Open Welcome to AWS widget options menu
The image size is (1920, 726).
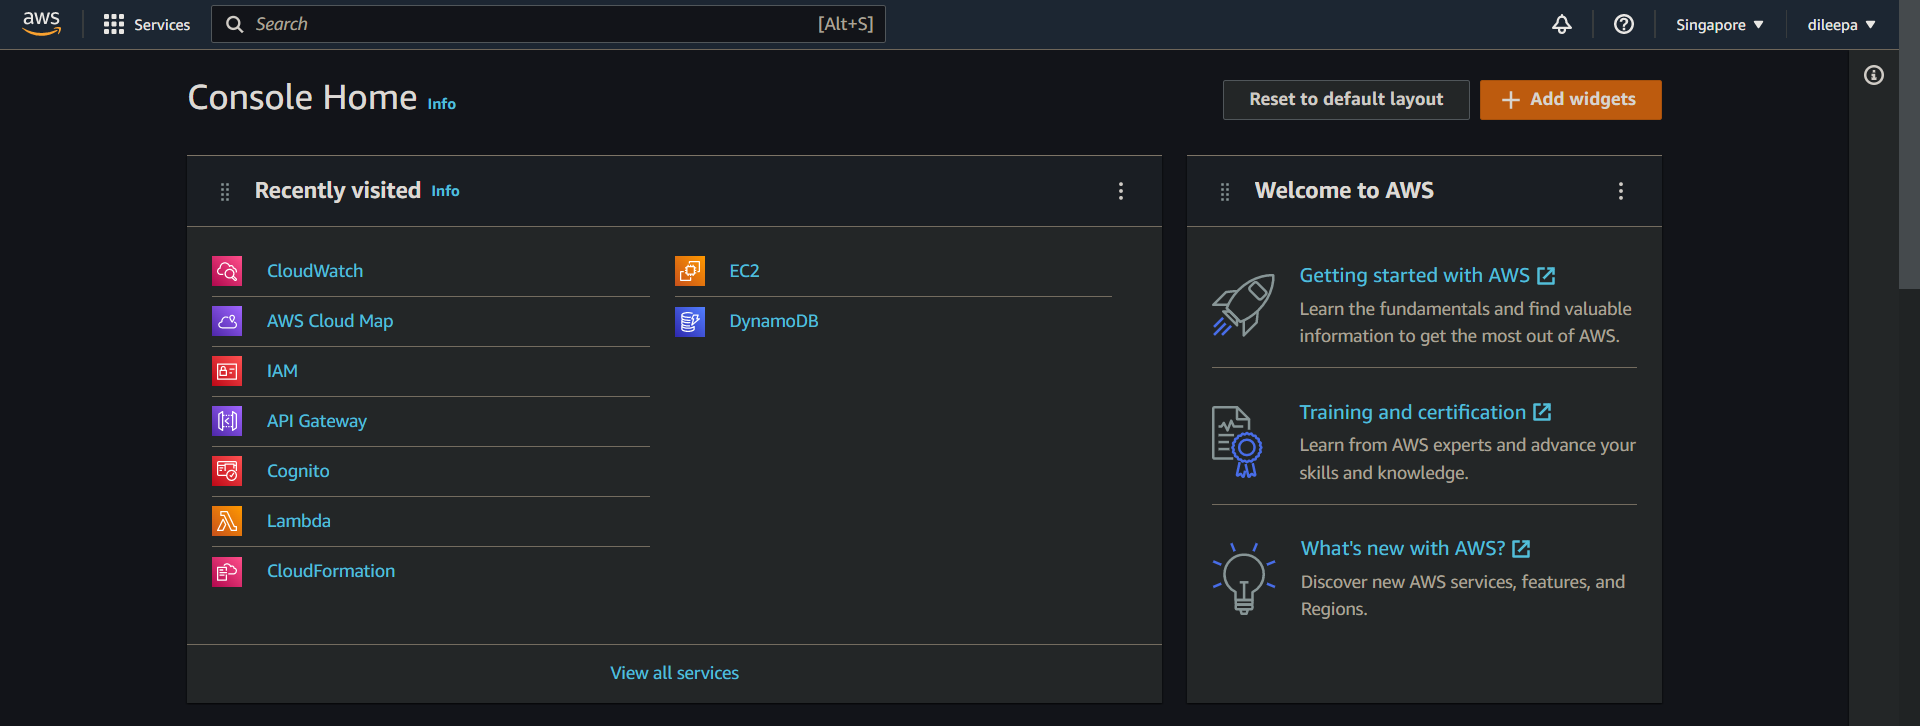[1621, 191]
